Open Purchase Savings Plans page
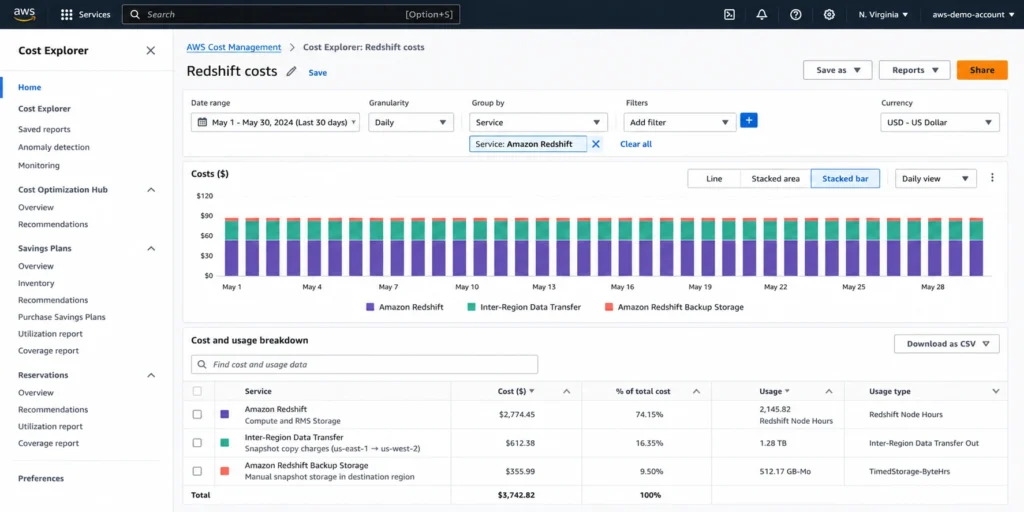Screen dimensions: 1024x512 (x=61, y=317)
